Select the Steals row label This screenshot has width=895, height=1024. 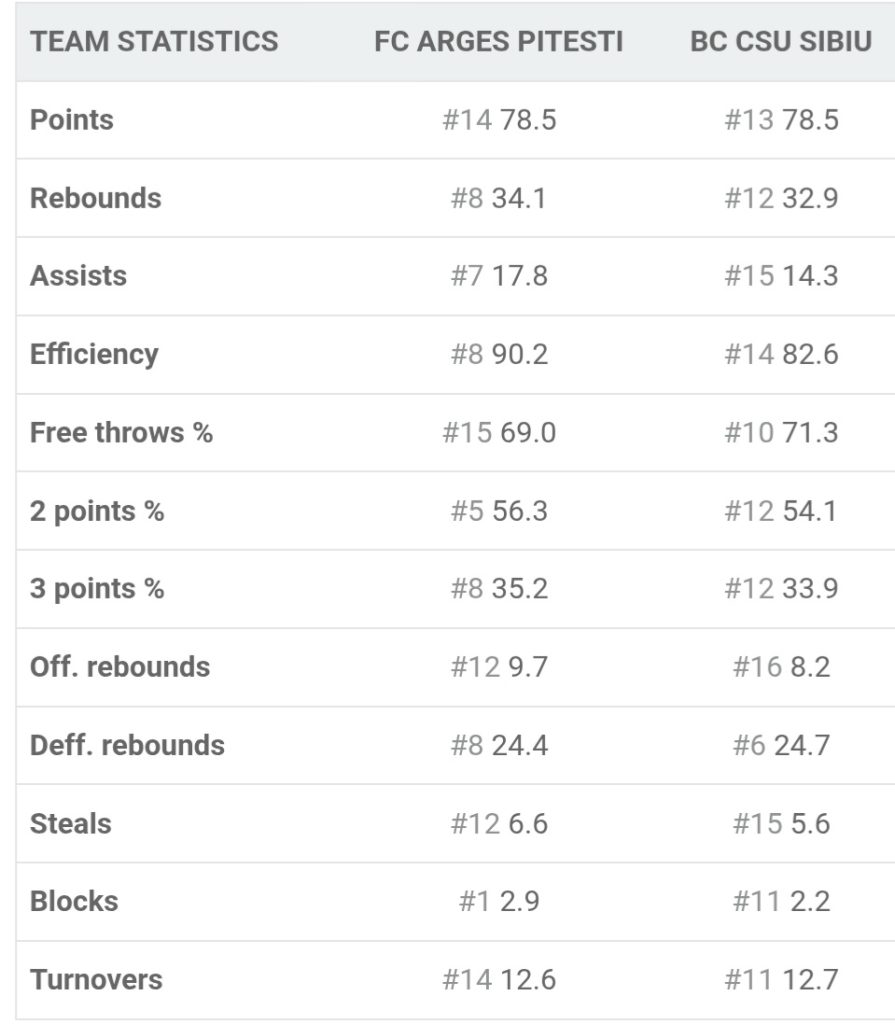tap(71, 823)
